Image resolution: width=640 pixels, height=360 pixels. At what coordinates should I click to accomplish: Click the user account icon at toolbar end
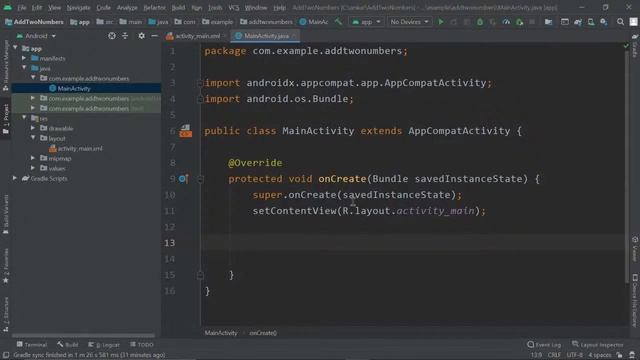pos(633,22)
